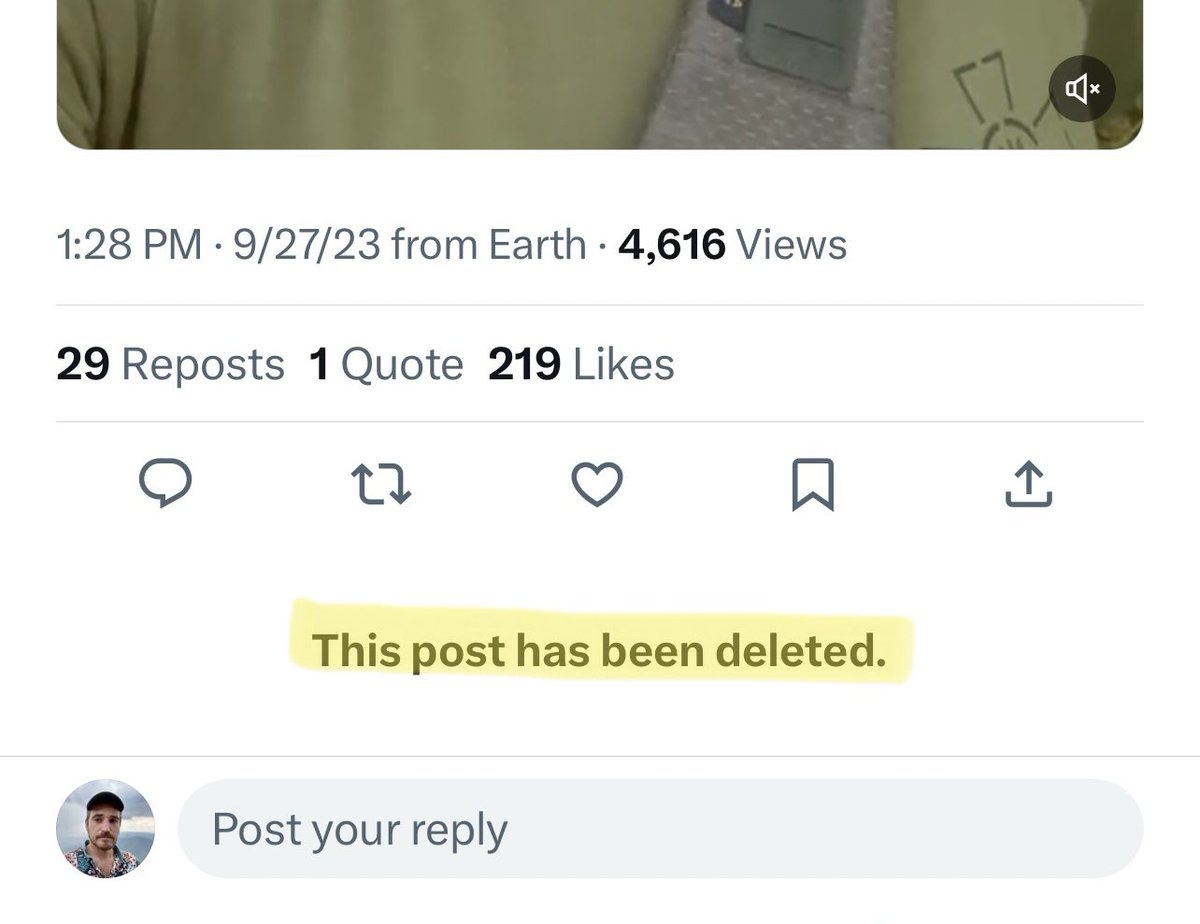The image size is (1200, 924).
Task: Open the share post icon
Action: coord(1029,485)
